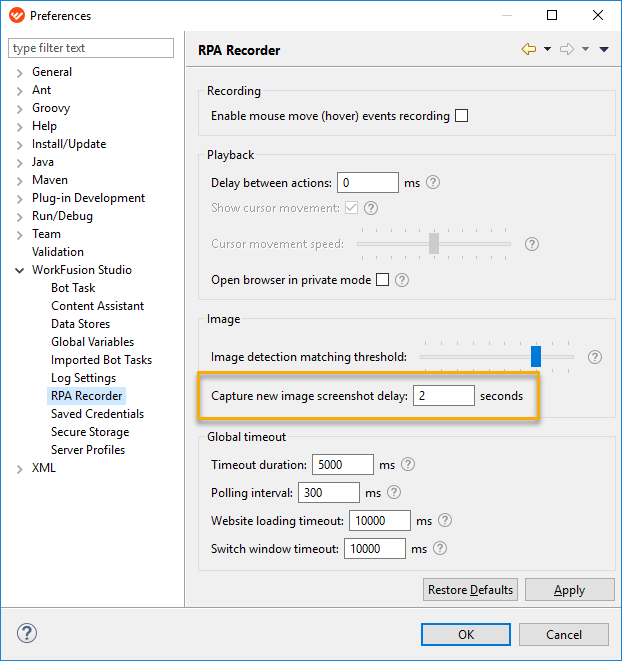Click the Polling interval field
622x661 pixels.
click(329, 492)
